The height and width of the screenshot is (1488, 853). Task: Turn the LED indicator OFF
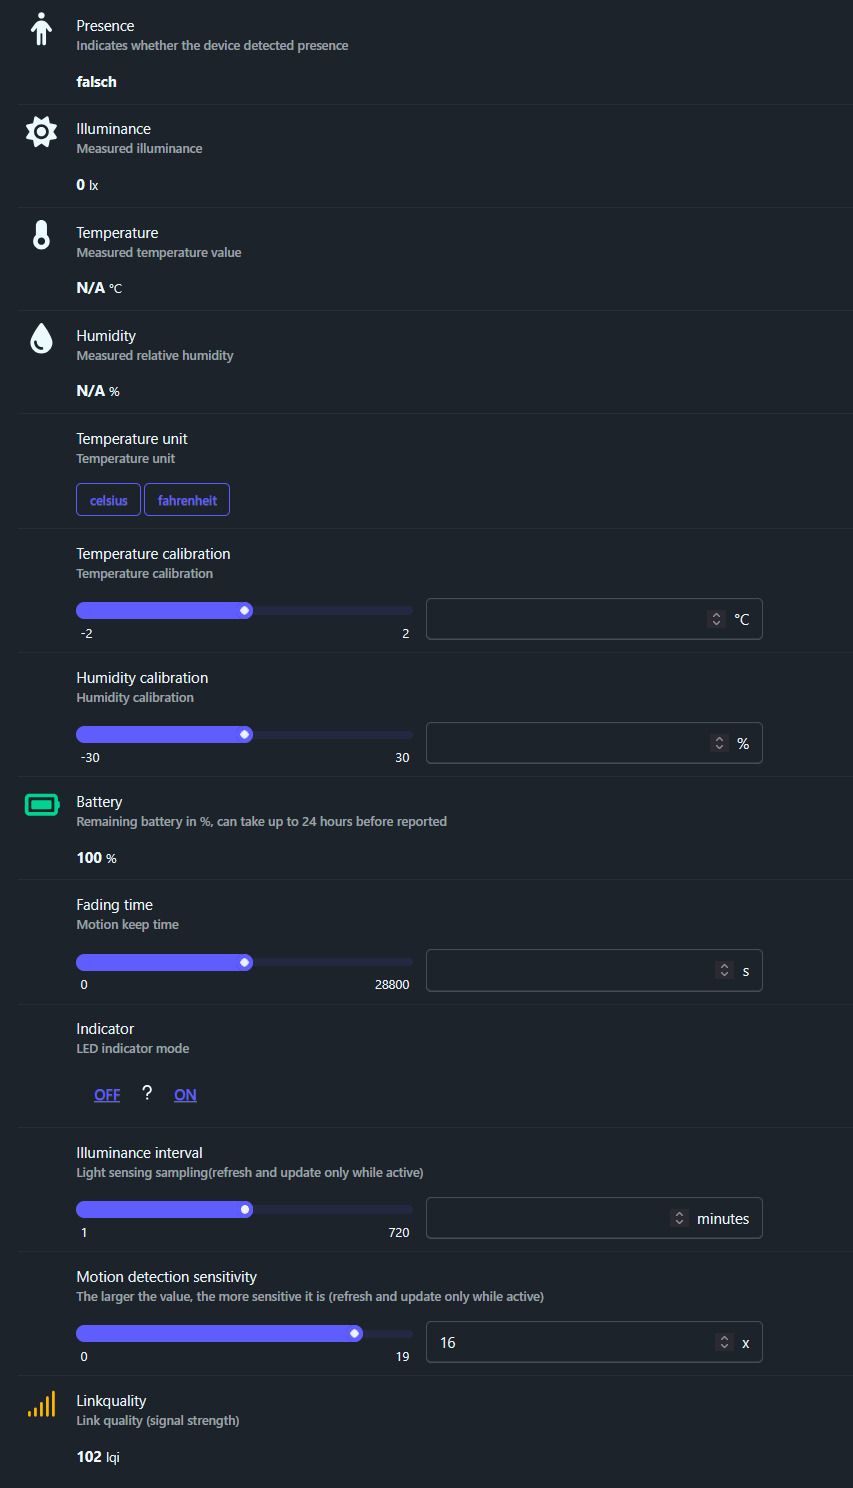pyautogui.click(x=107, y=1095)
